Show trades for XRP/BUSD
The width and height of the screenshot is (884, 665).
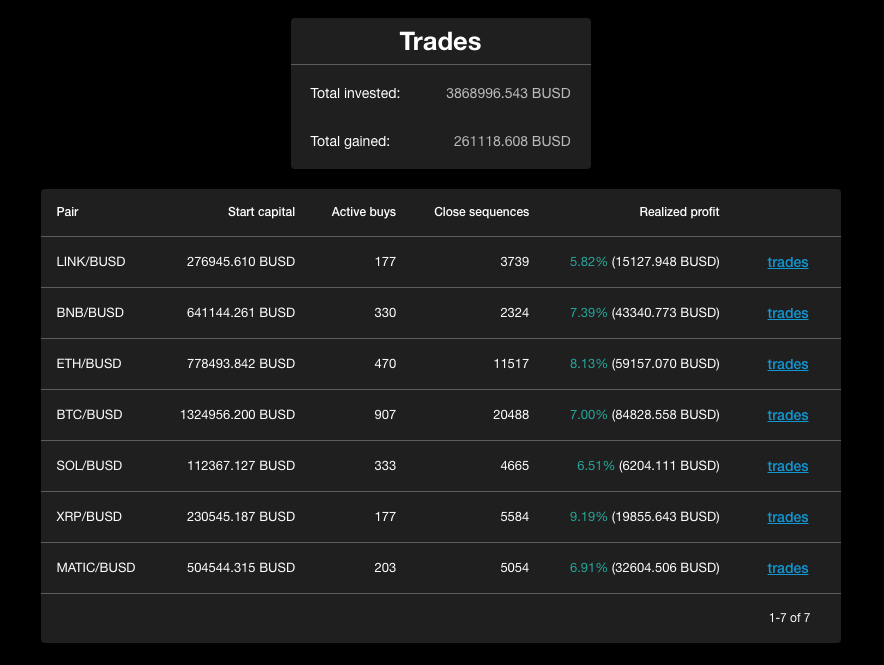pyautogui.click(x=787, y=518)
